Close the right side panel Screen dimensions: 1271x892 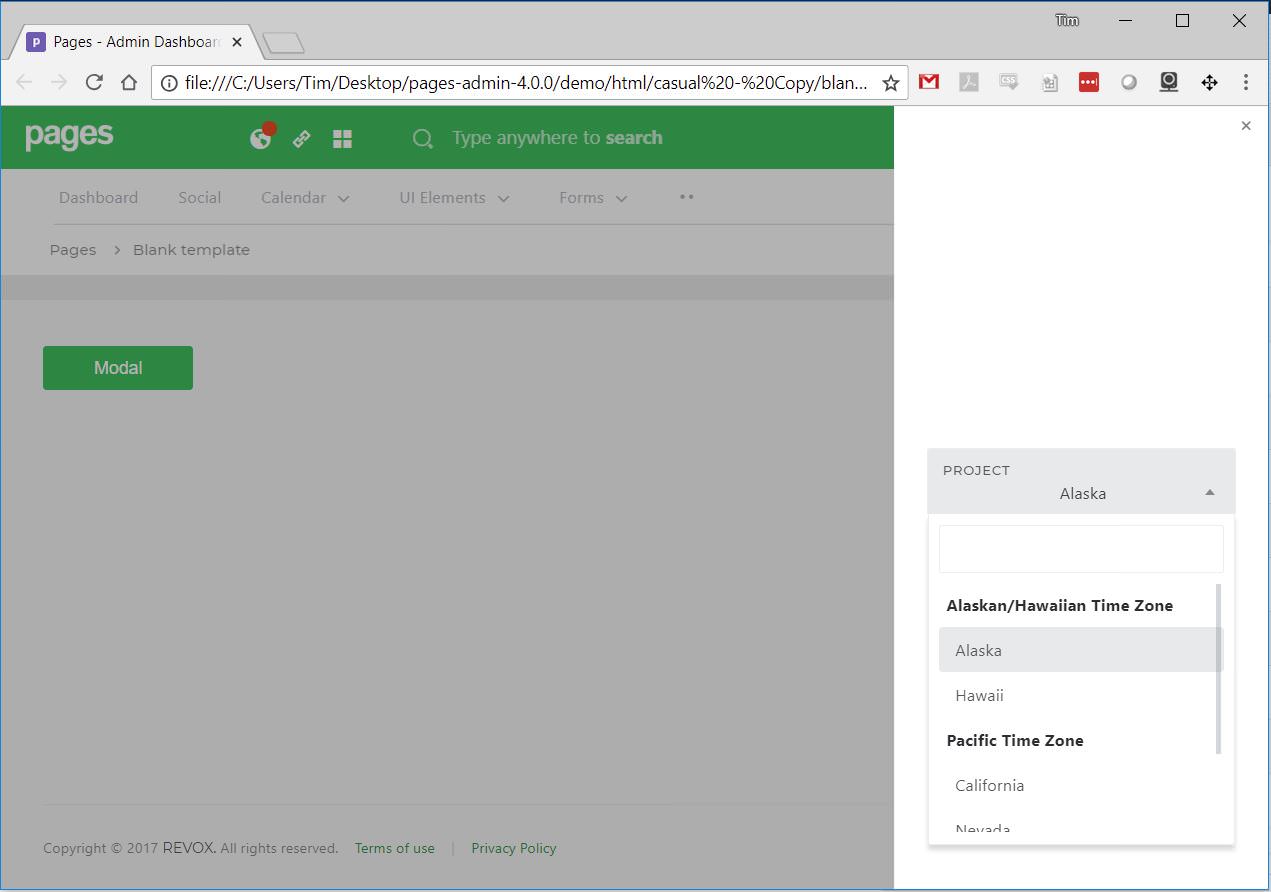pyautogui.click(x=1246, y=126)
